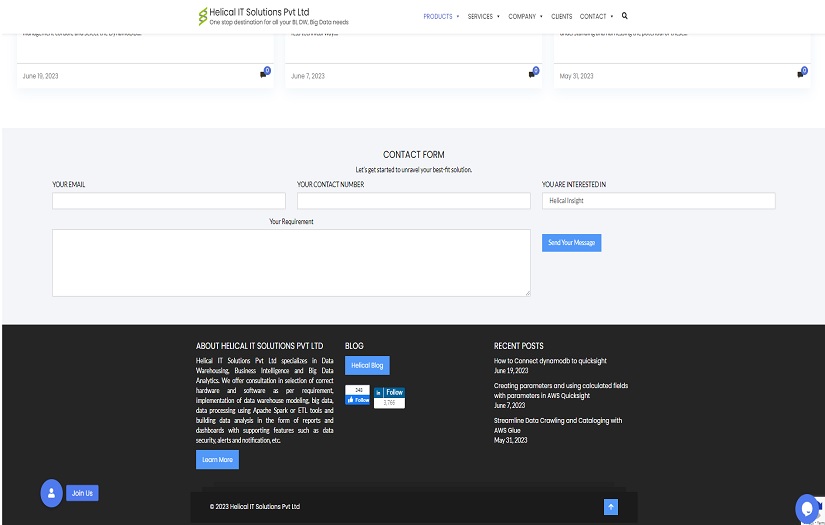Expand the Products menu
Image resolution: width=825 pixels, height=525 pixels.
click(441, 16)
